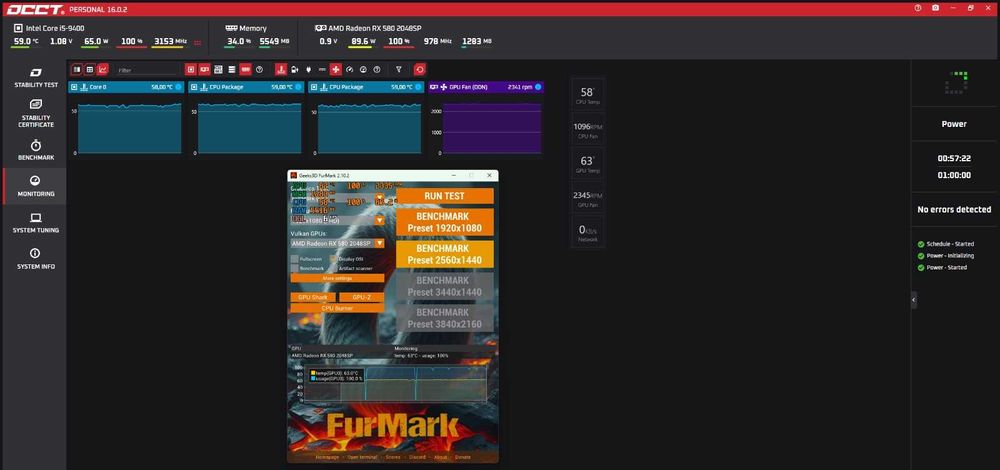The image size is (1000, 470).
Task: Click the AMD Radeon GPU card icon
Action: pos(321,28)
